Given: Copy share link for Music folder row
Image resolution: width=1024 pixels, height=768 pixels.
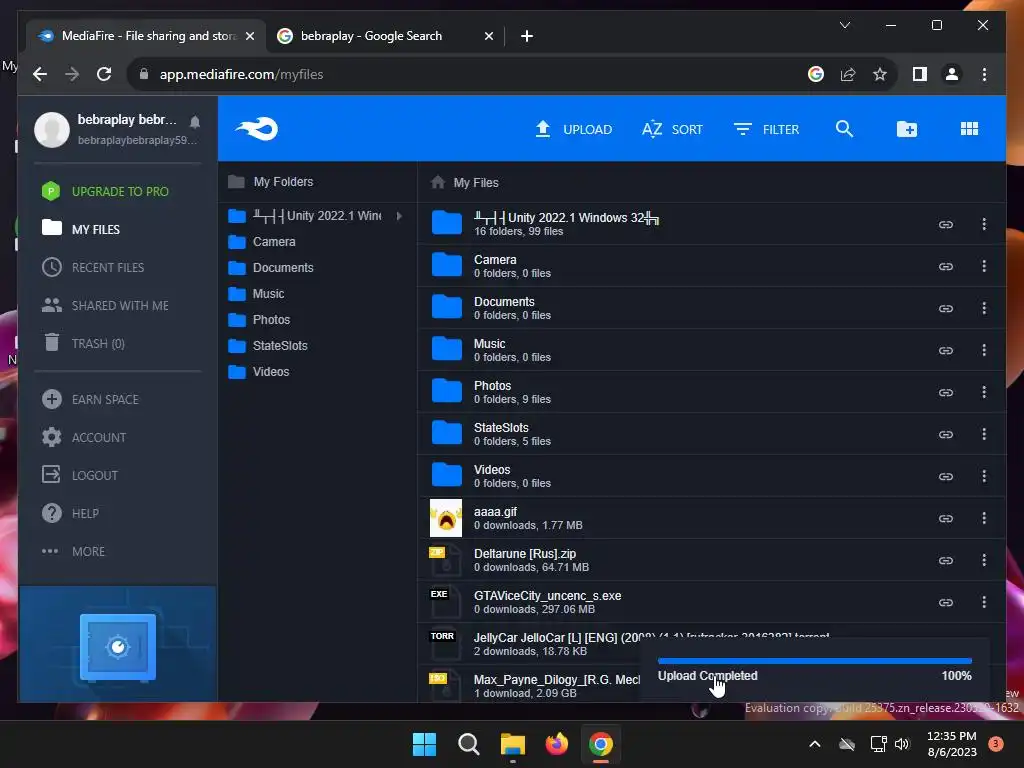Looking at the screenshot, I should (x=946, y=350).
